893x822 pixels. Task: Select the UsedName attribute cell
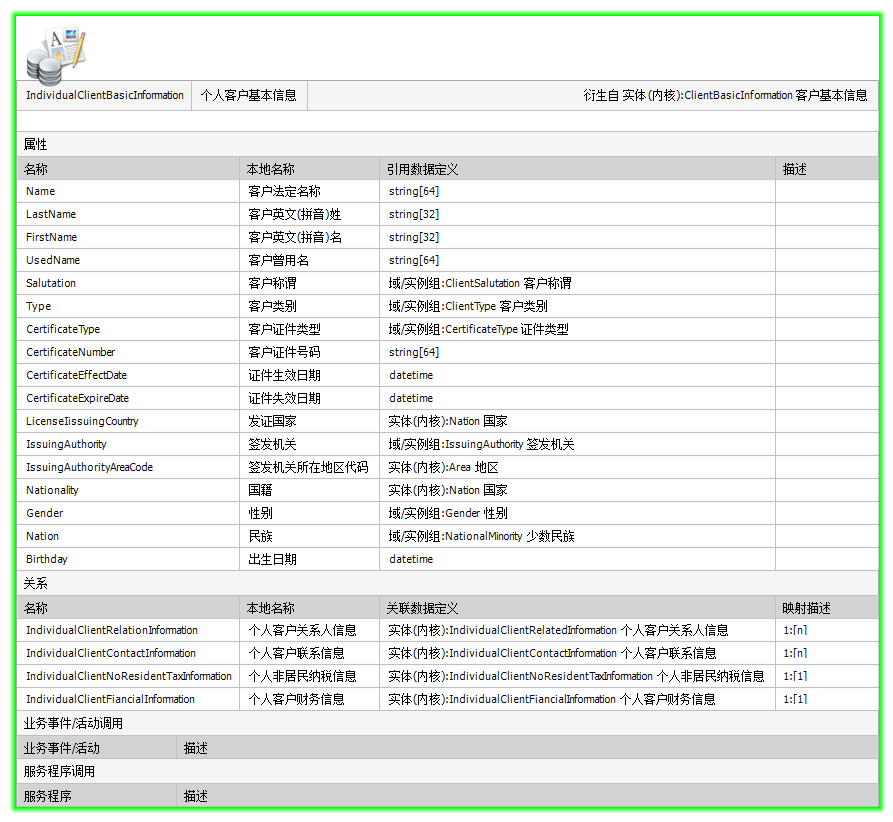tap(128, 260)
